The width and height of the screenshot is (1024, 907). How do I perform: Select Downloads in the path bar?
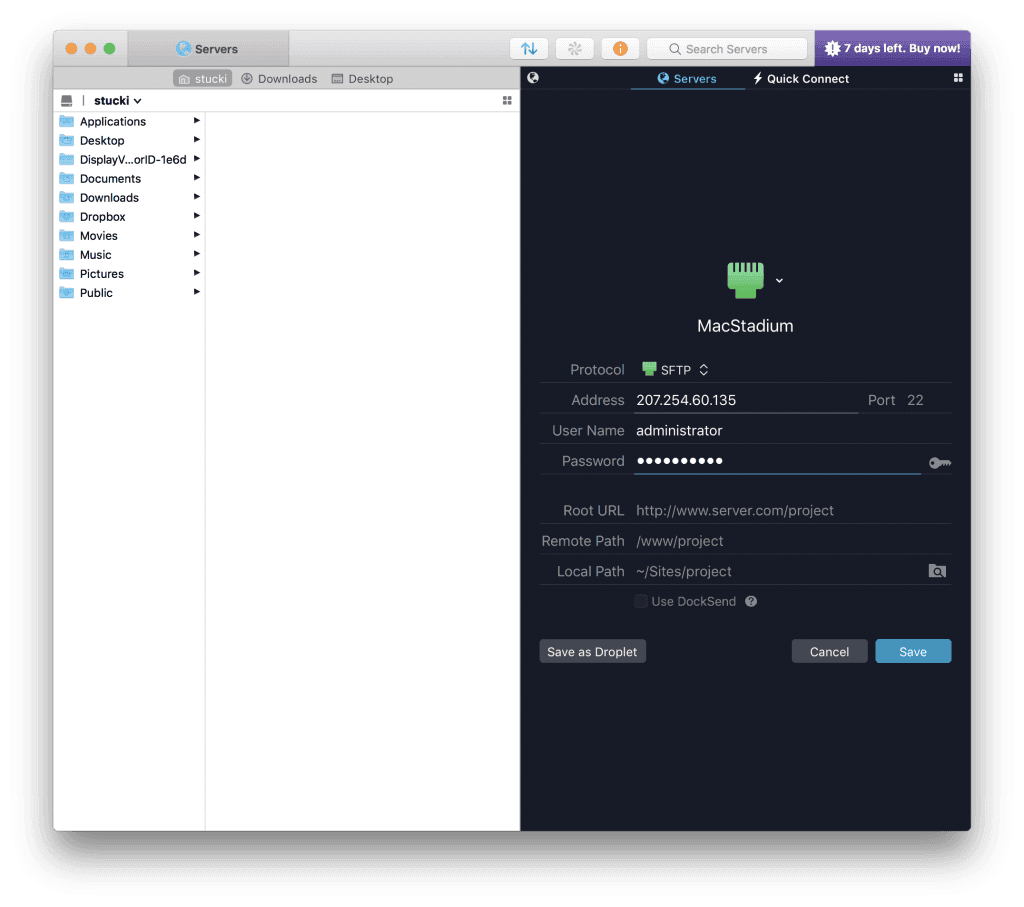(x=279, y=78)
